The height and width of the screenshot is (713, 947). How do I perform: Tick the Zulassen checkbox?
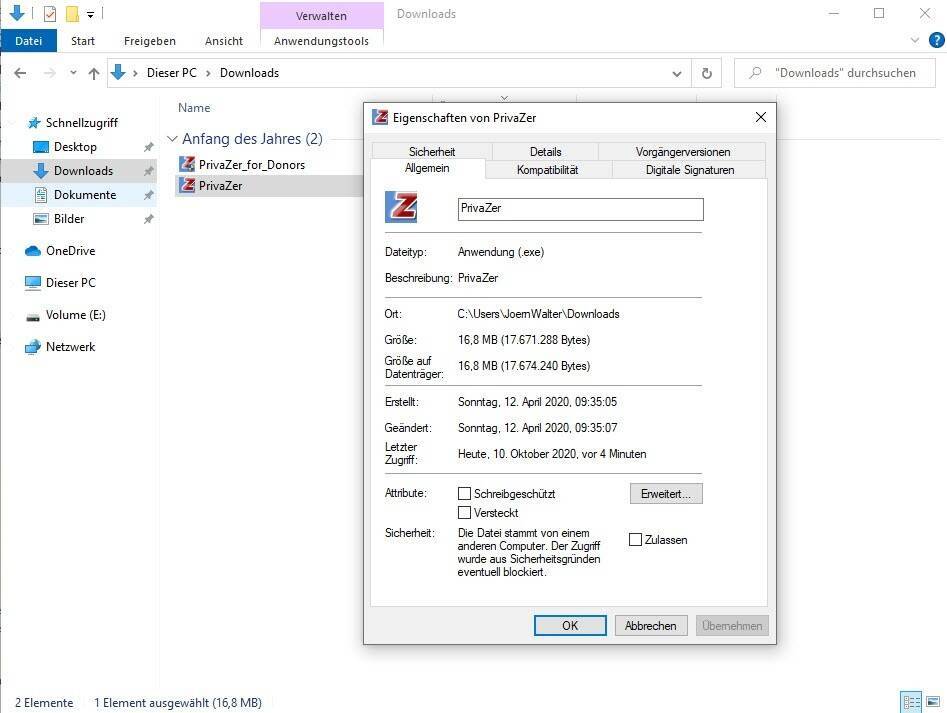click(635, 540)
